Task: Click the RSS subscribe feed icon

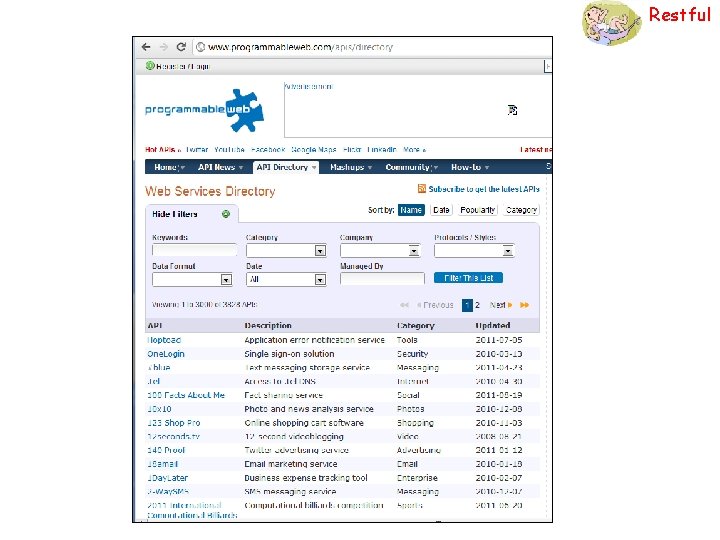Action: (422, 189)
